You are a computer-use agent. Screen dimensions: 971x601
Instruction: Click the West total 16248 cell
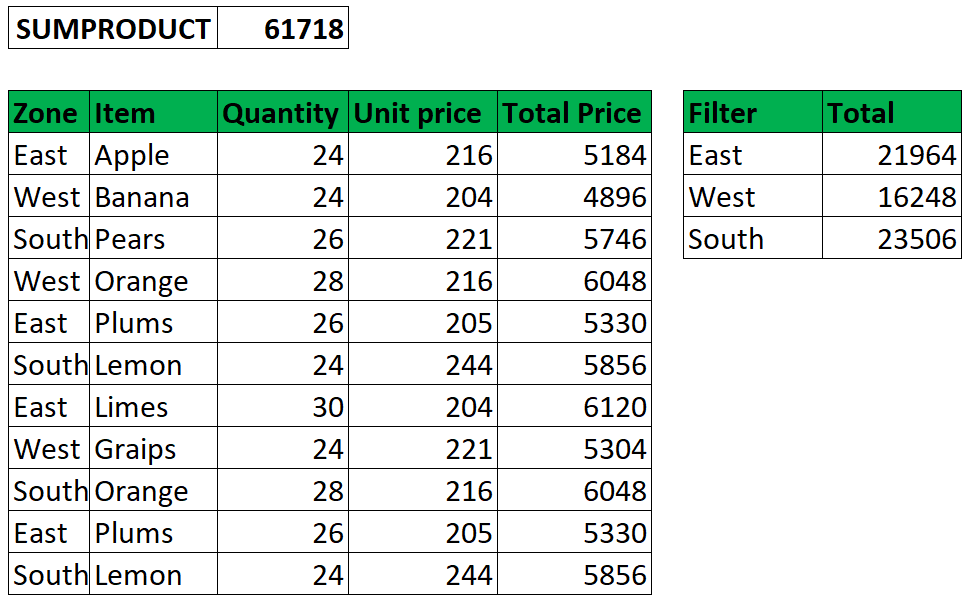tap(892, 196)
